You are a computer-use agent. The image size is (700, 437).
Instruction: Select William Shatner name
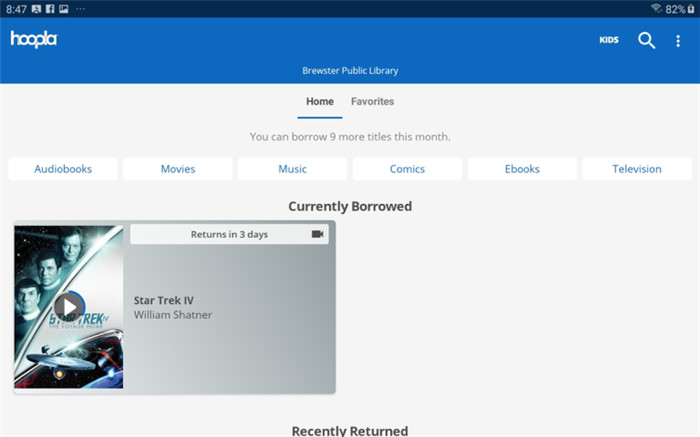coord(173,315)
